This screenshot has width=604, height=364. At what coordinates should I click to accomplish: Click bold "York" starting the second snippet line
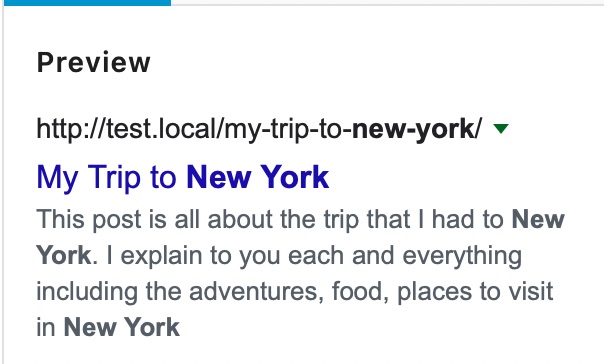[x=64, y=256]
